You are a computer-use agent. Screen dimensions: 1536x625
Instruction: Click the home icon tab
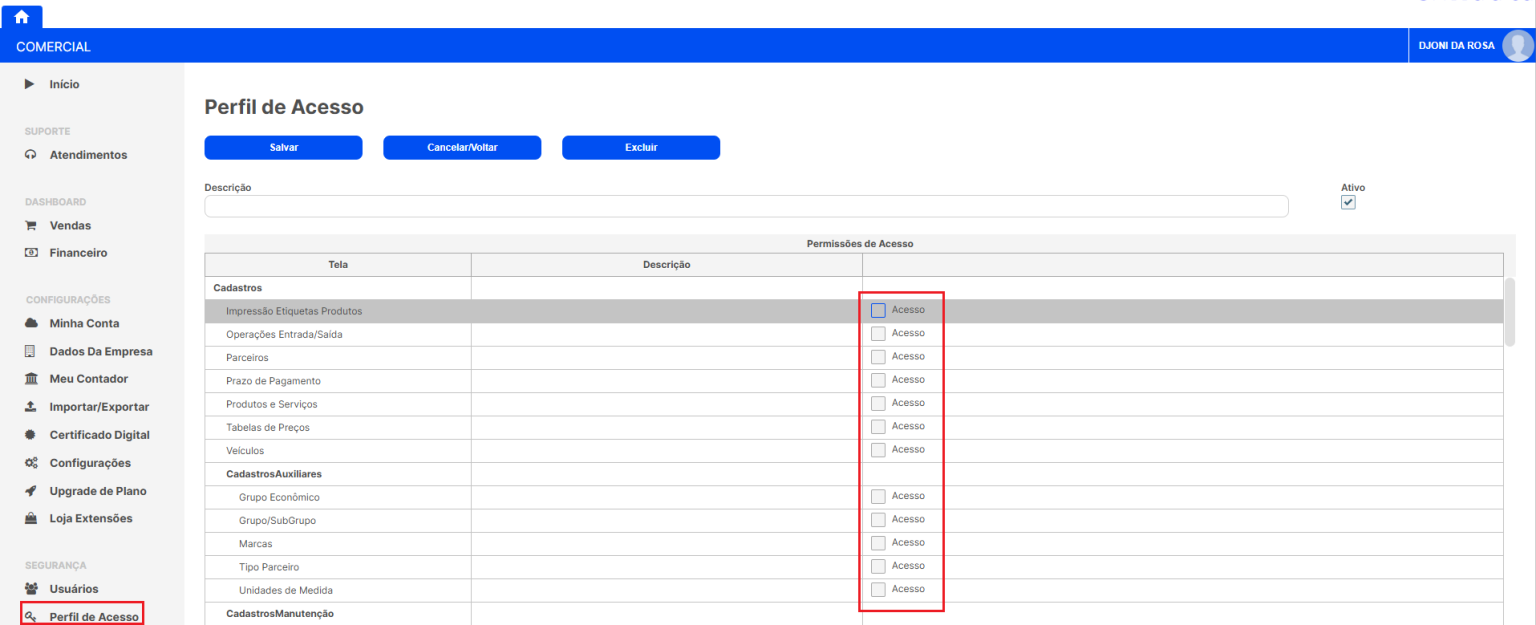point(22,17)
